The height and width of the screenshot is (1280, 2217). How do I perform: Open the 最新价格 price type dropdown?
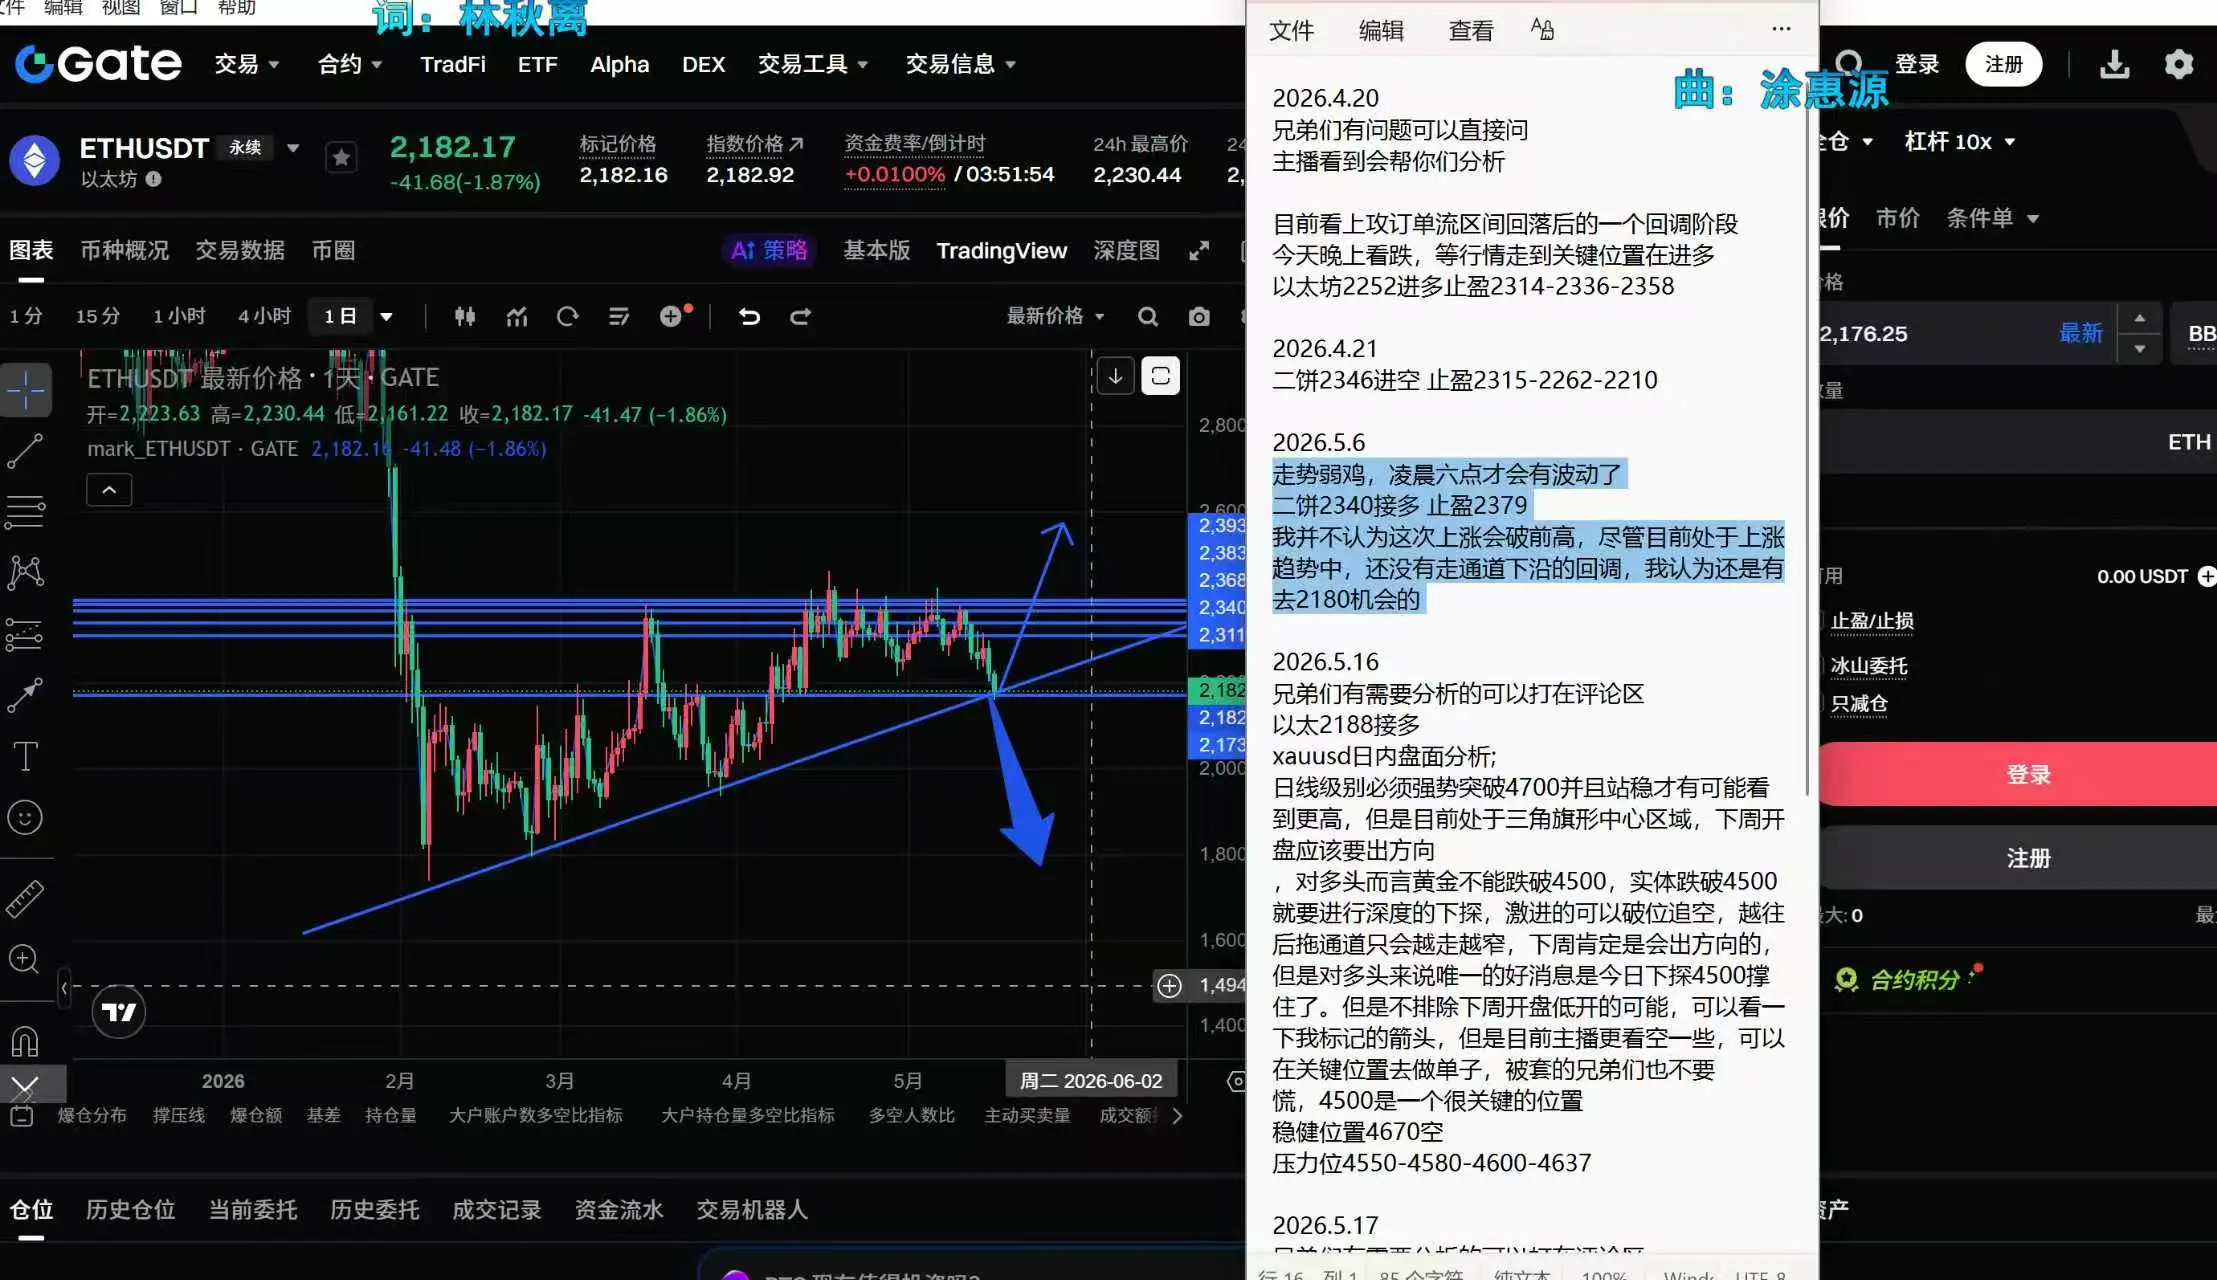tap(1055, 316)
